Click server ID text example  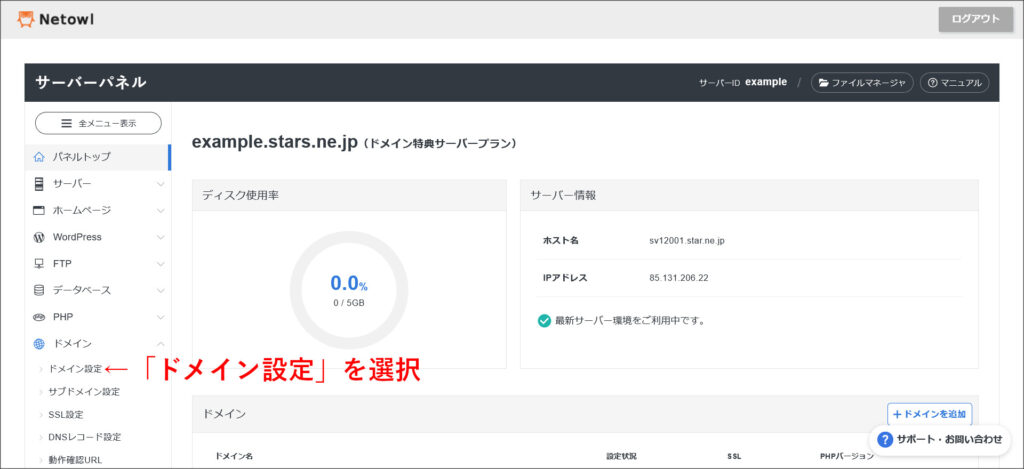(766, 82)
